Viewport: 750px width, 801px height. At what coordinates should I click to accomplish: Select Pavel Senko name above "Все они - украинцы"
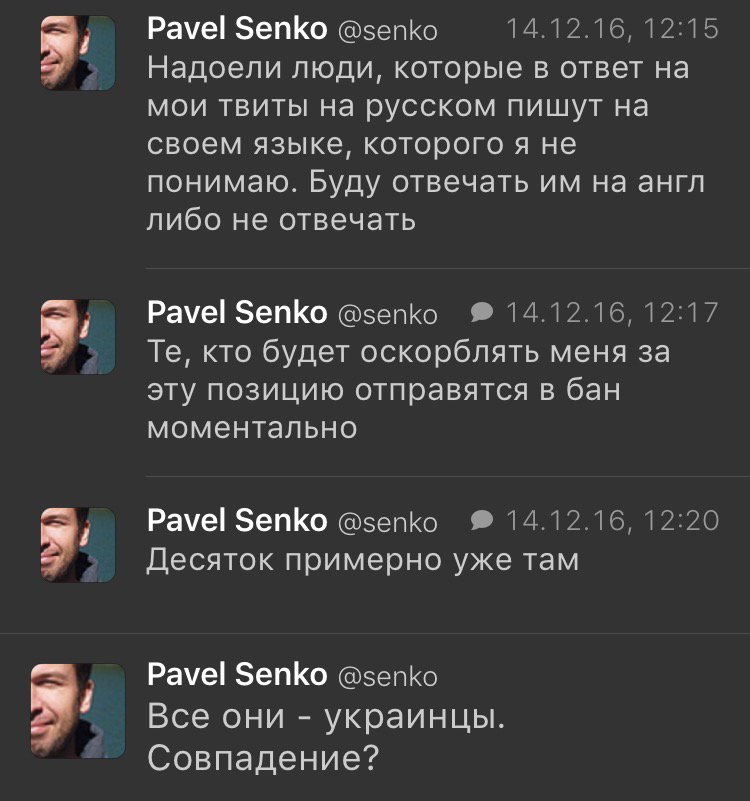(237, 675)
